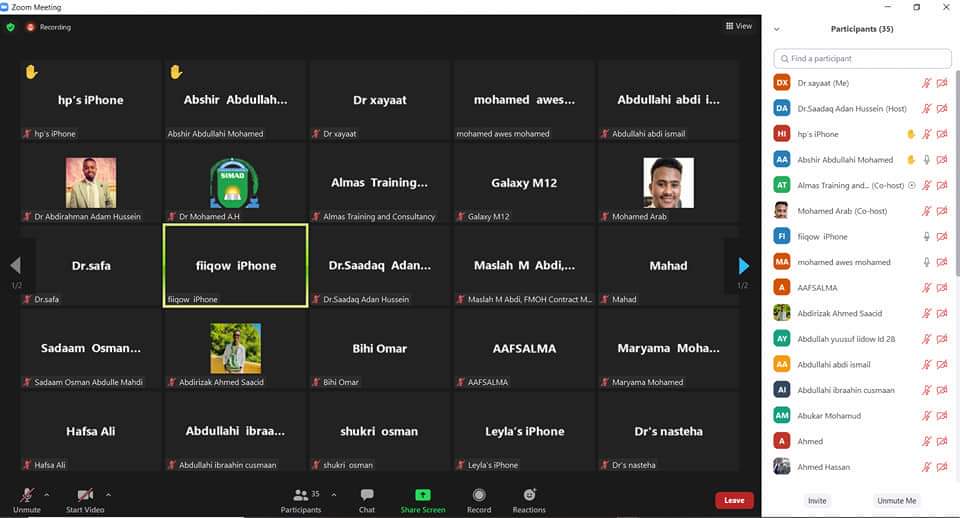Viewport: 960px width, 518px height.
Task: Click muted mic icon on Mahad tile
Action: tap(605, 299)
